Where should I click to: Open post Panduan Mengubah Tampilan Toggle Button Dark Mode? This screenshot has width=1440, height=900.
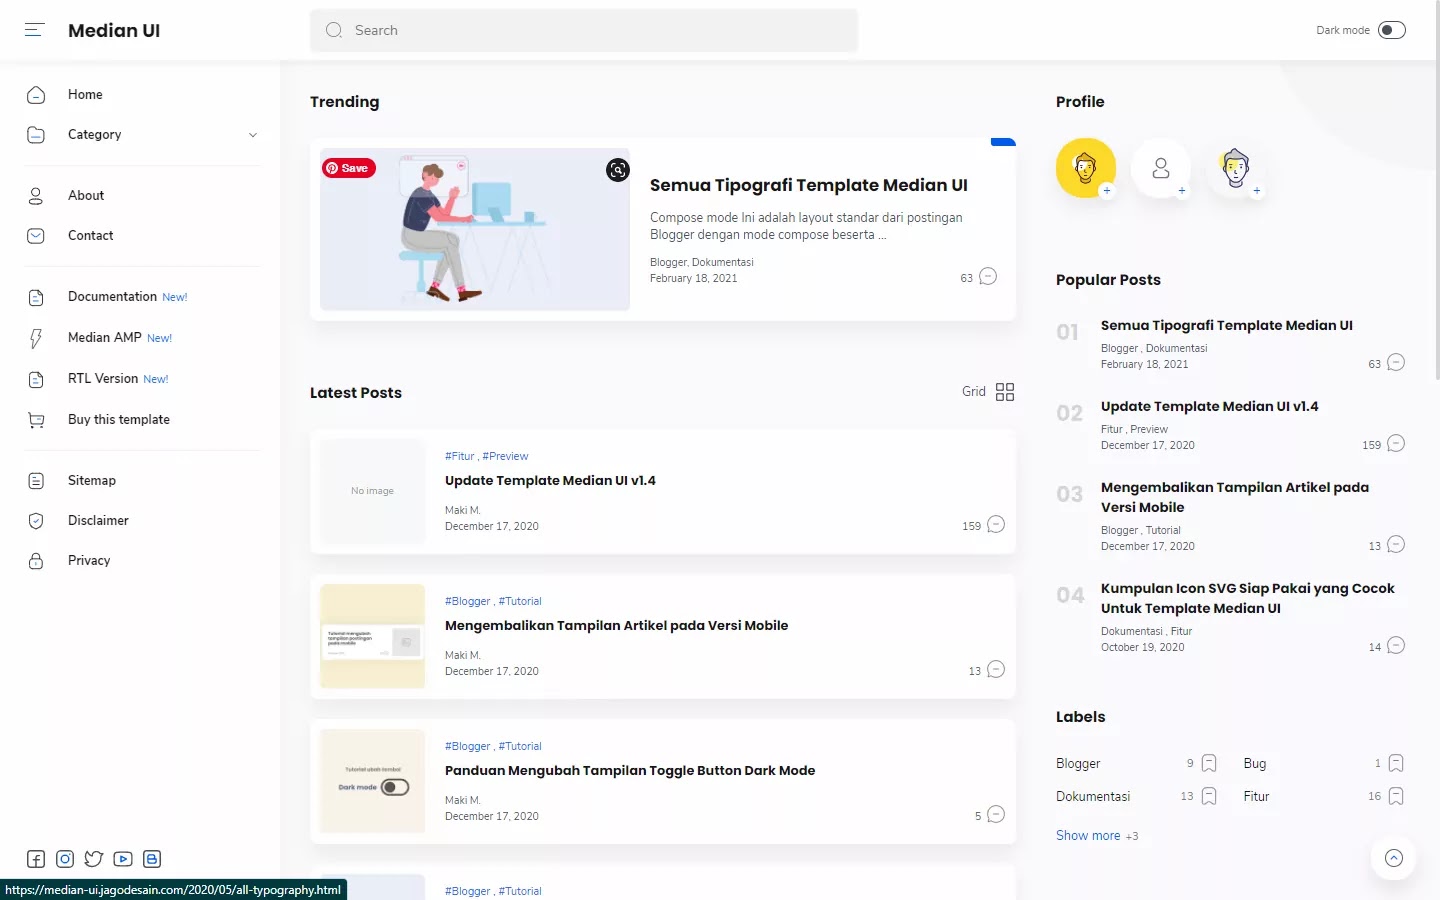[x=630, y=771]
